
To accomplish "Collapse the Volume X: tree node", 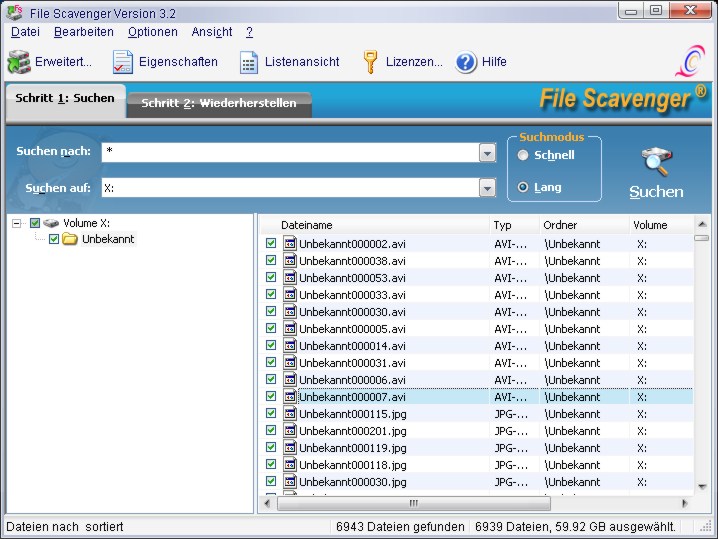I will pyautogui.click(x=17, y=223).
